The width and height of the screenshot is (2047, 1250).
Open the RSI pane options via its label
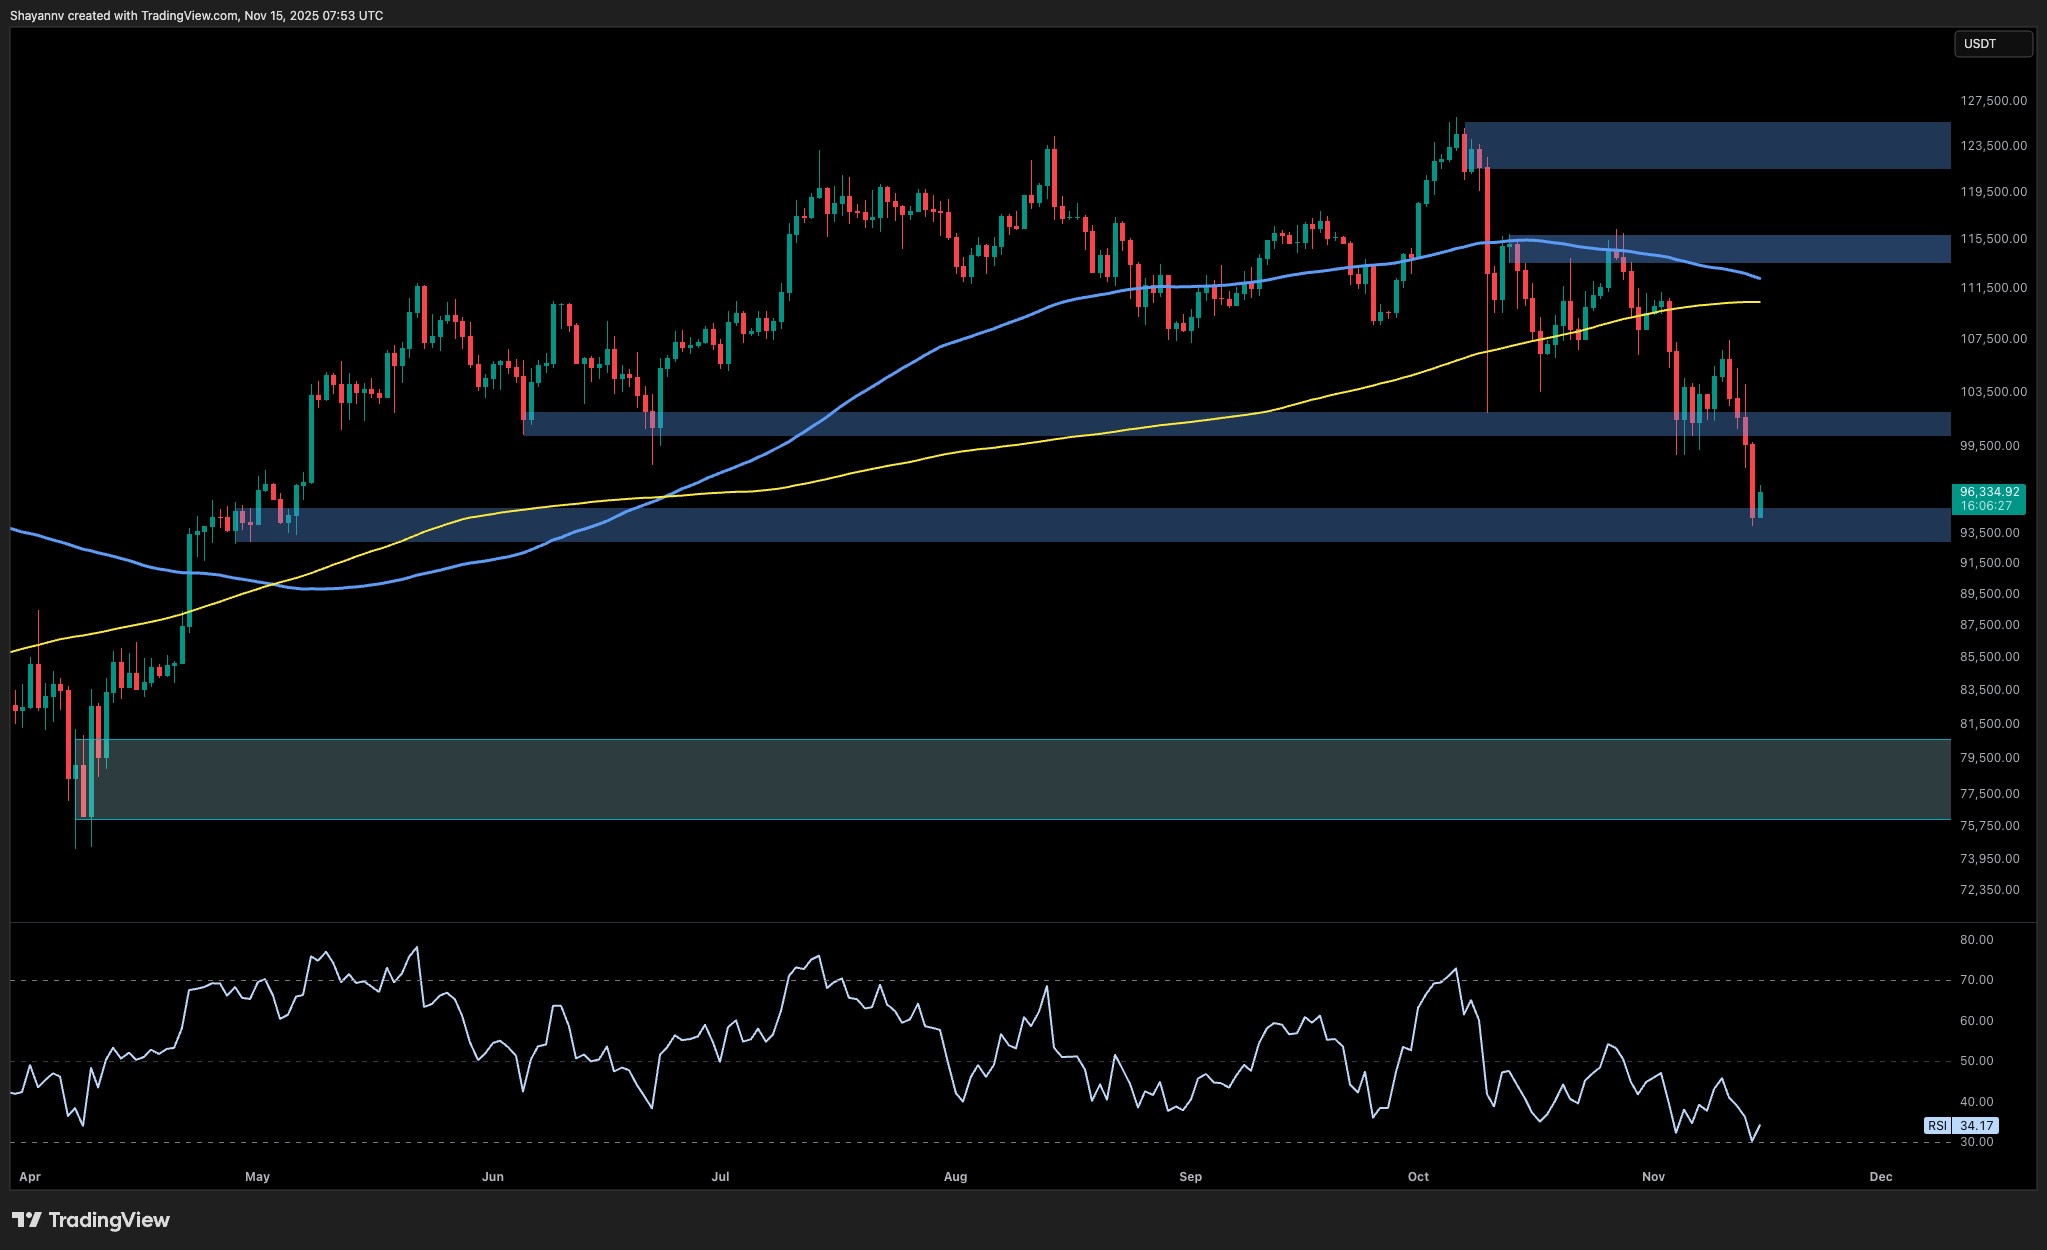[x=1938, y=1125]
